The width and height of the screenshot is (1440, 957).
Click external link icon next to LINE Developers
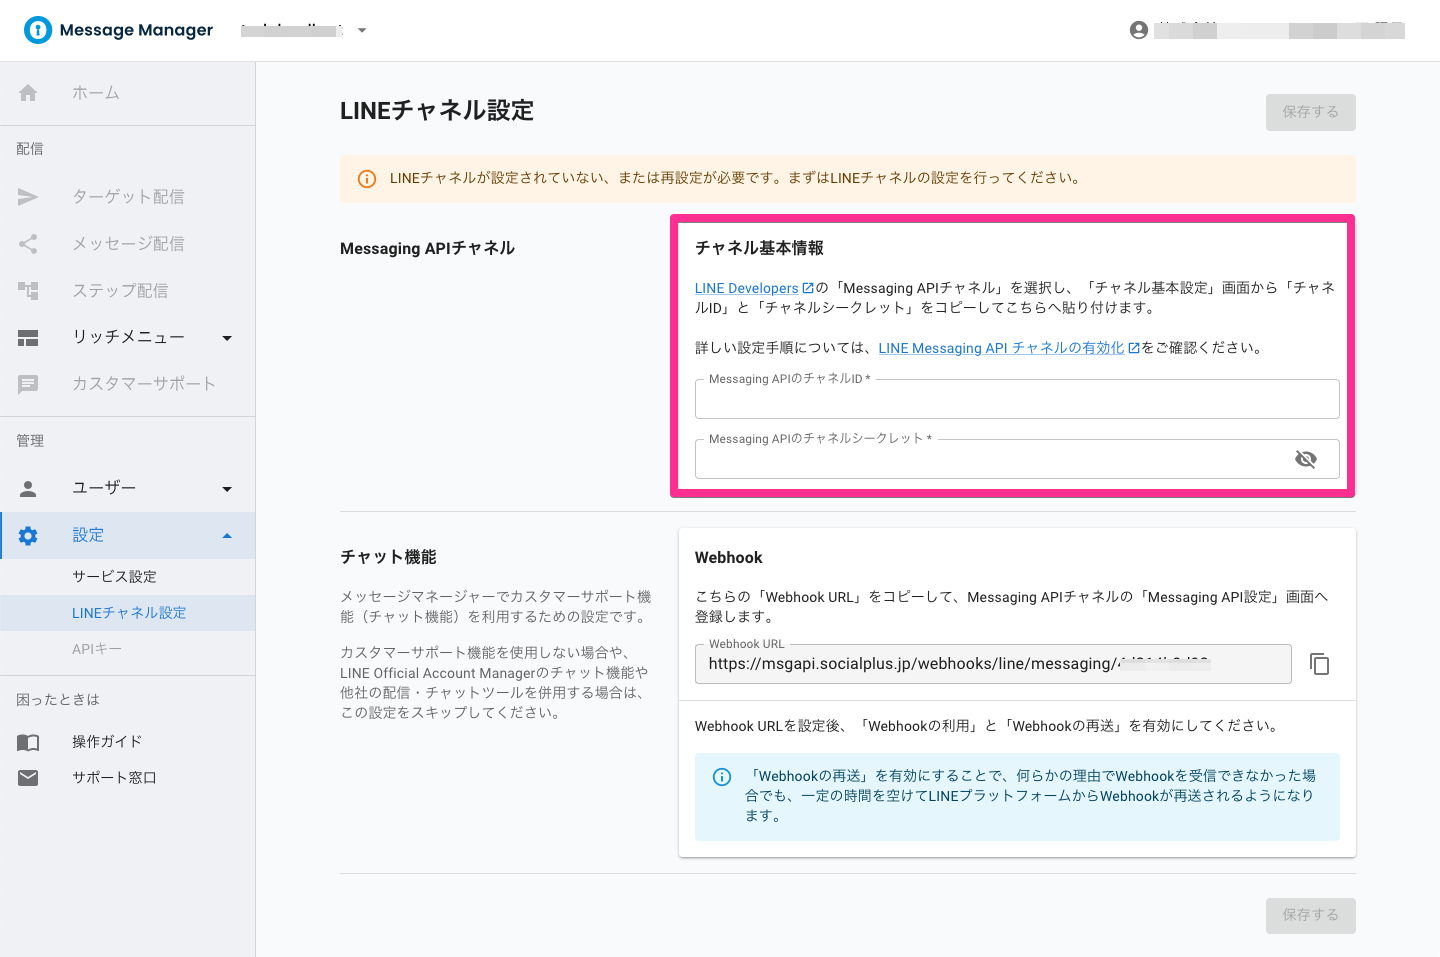pyautogui.click(x=808, y=288)
